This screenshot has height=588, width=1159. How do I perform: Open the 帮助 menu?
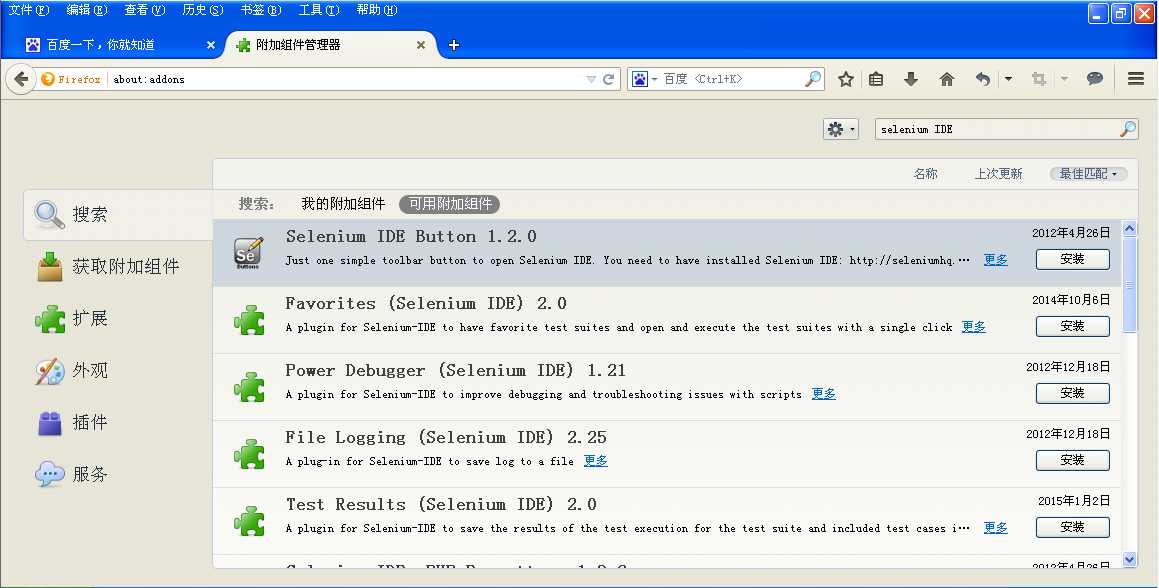tap(376, 10)
